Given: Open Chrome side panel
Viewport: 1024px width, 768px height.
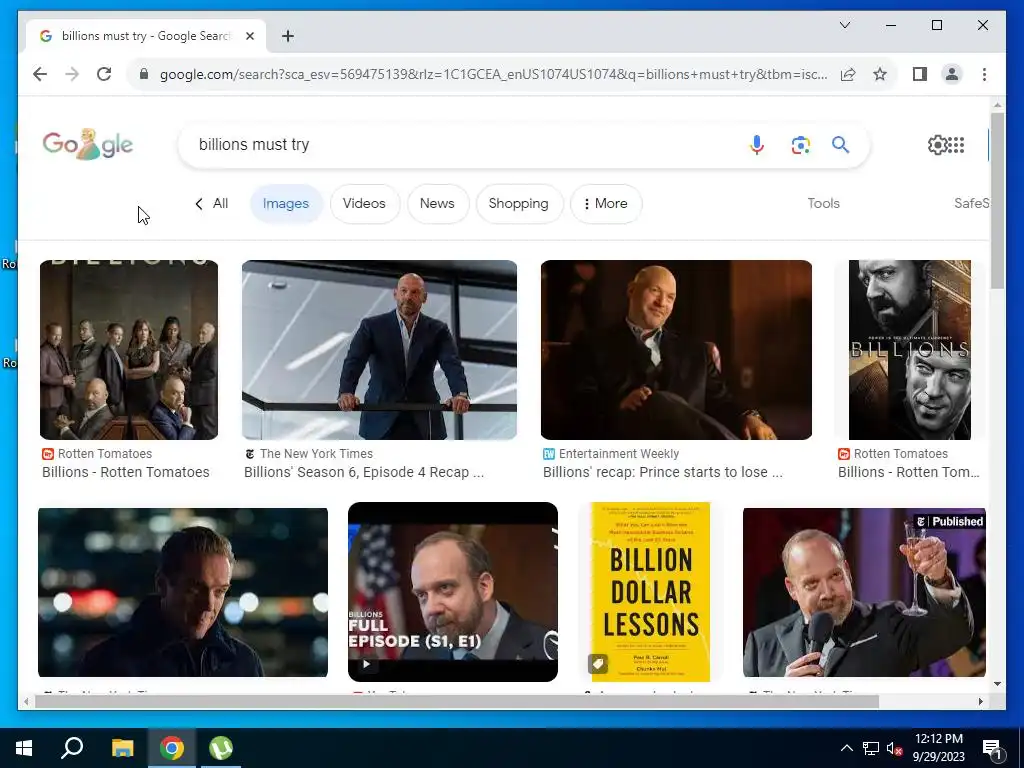Looking at the screenshot, I should pos(920,74).
